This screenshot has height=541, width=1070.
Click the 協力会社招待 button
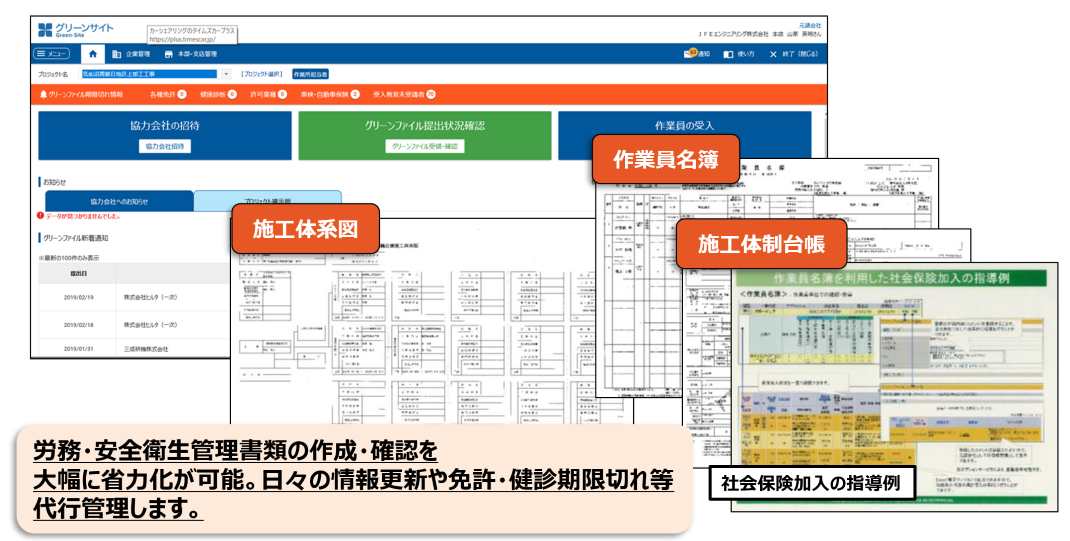point(164,146)
